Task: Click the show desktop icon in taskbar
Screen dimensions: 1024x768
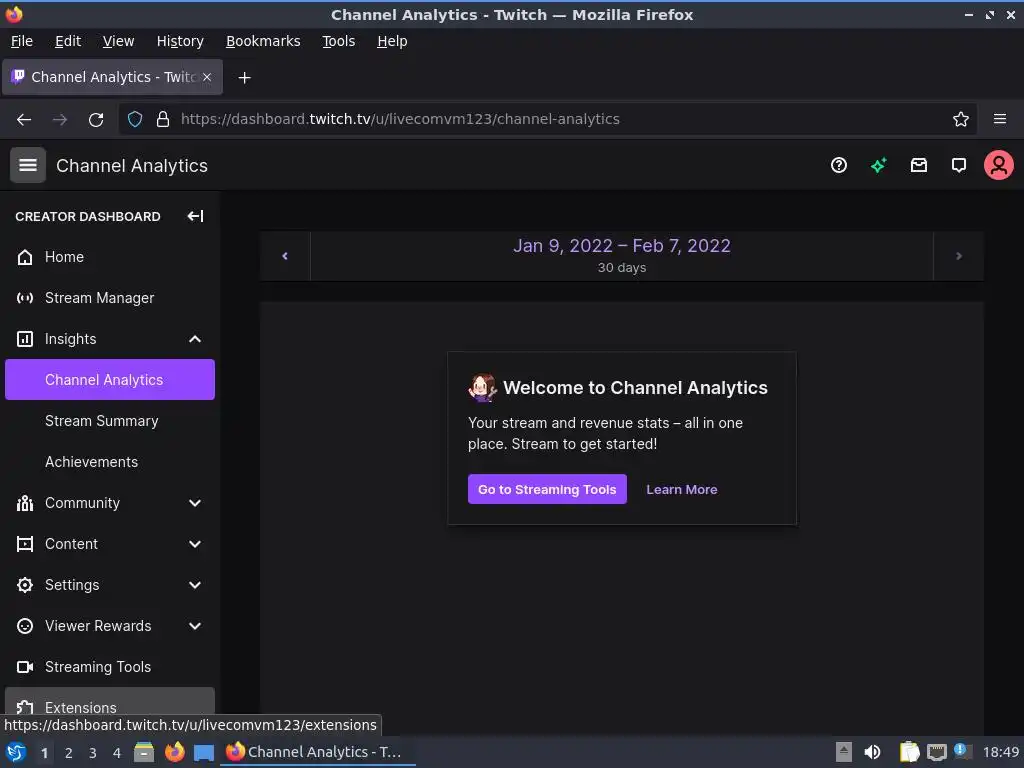Action: point(204,752)
